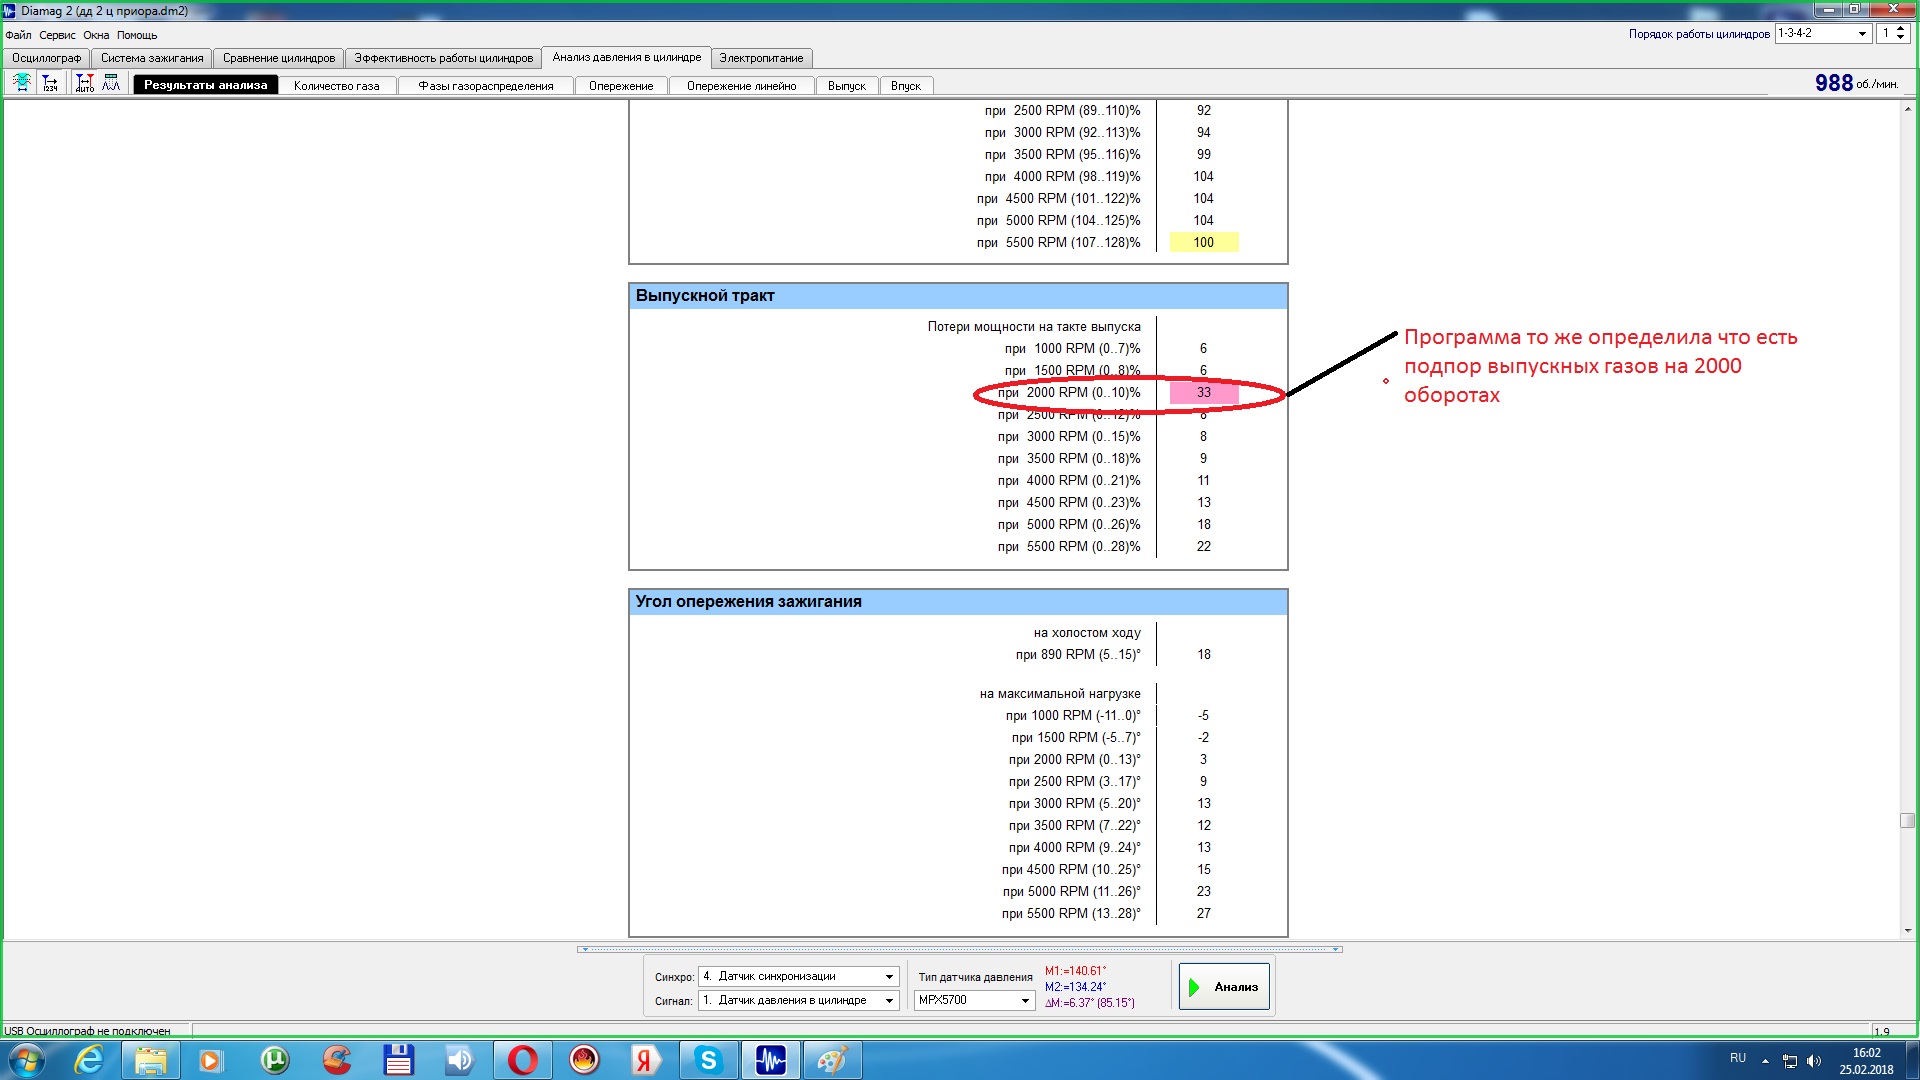The width and height of the screenshot is (1920, 1080).
Task: Click the при 5500 RPM (13..28)° row label
Action: (x=1071, y=914)
